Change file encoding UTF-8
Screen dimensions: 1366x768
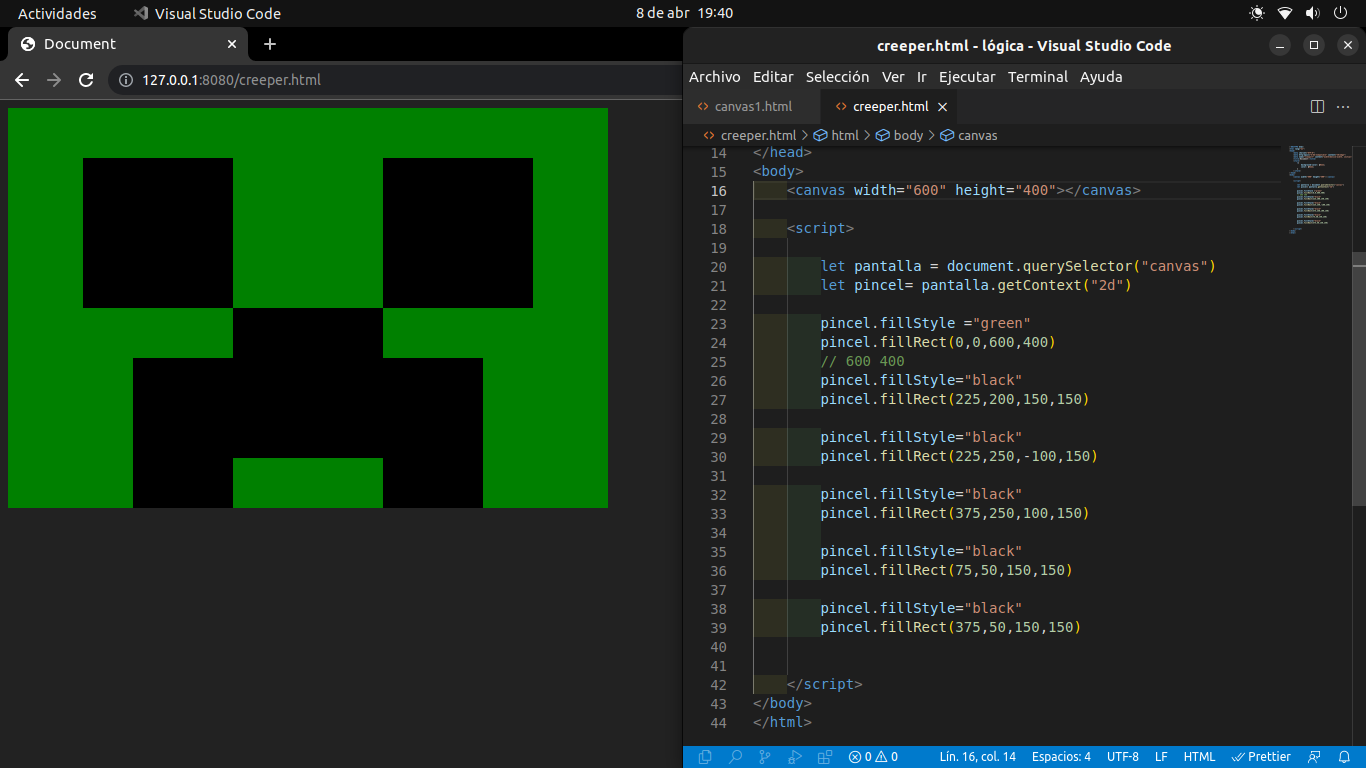[x=1123, y=757]
